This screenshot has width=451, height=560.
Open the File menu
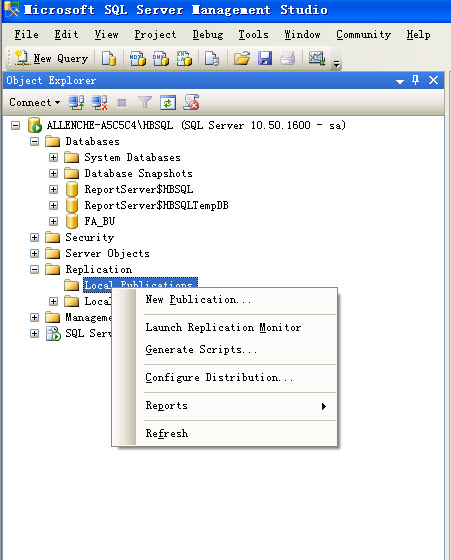(26, 35)
